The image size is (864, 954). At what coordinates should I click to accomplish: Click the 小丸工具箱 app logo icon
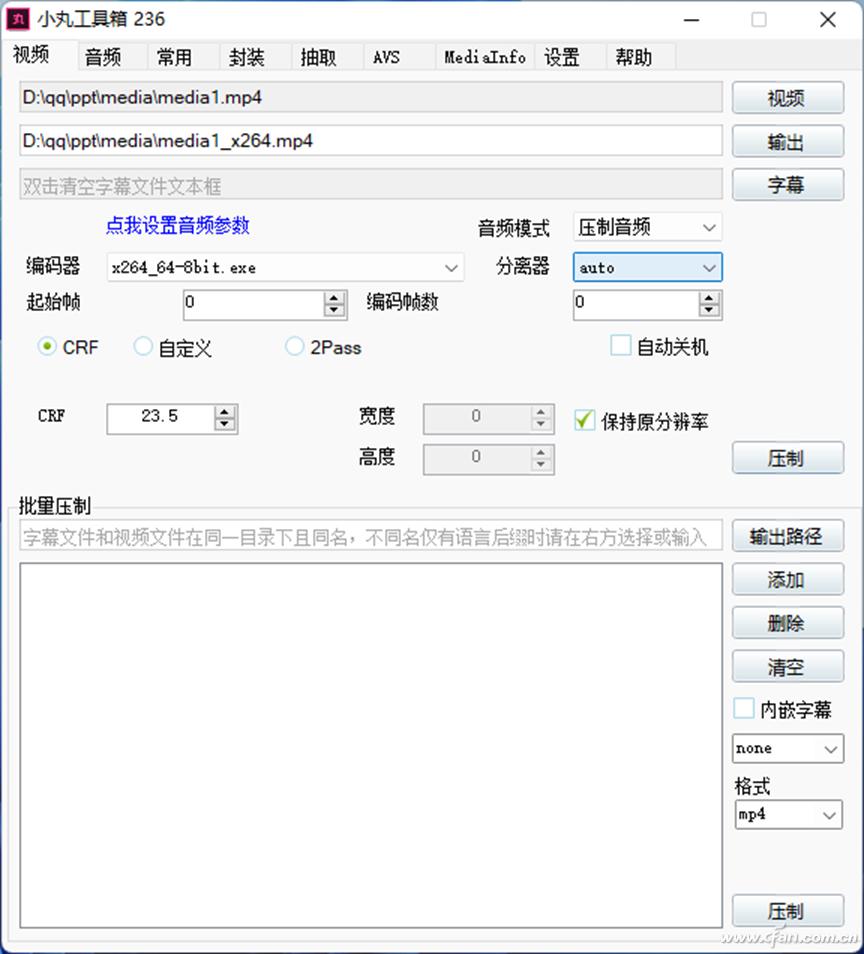pos(16,19)
